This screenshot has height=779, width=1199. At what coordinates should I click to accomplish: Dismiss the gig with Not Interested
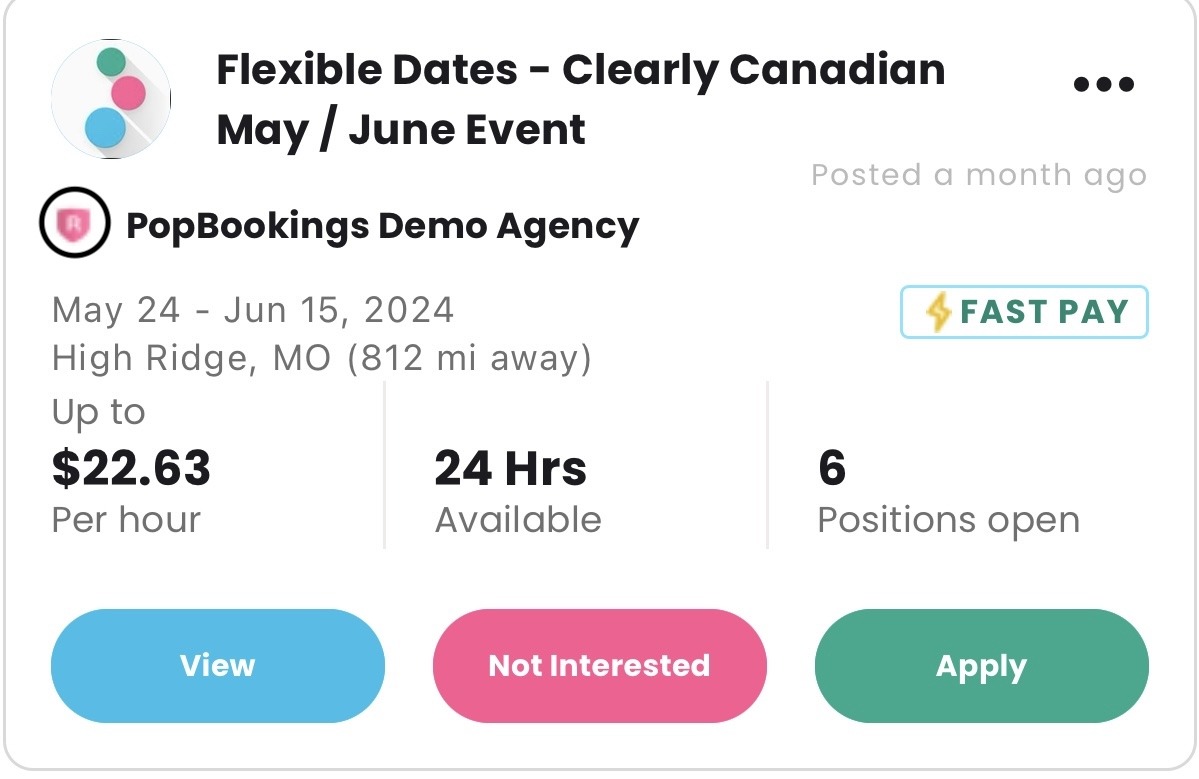pos(599,666)
